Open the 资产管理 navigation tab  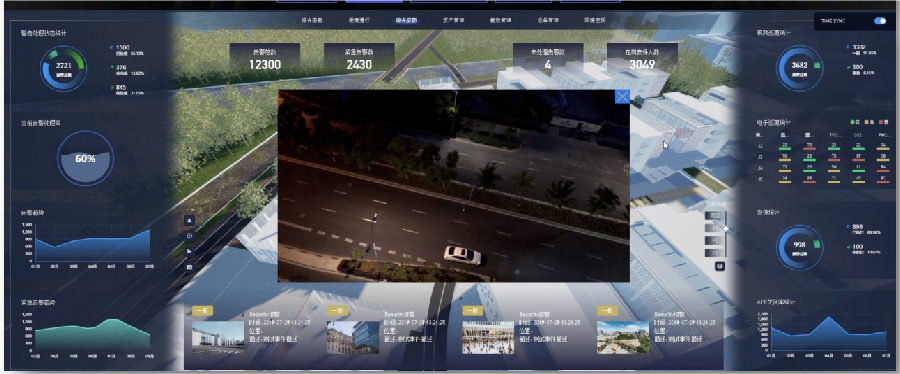(x=453, y=20)
